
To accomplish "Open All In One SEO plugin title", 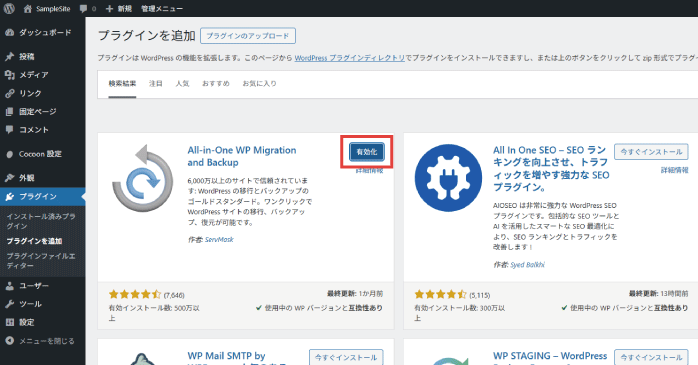I will coord(551,169).
